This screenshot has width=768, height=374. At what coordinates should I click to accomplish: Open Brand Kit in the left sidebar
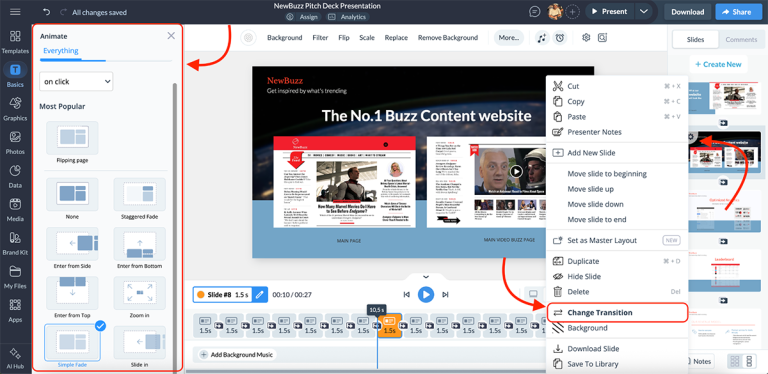[15, 243]
